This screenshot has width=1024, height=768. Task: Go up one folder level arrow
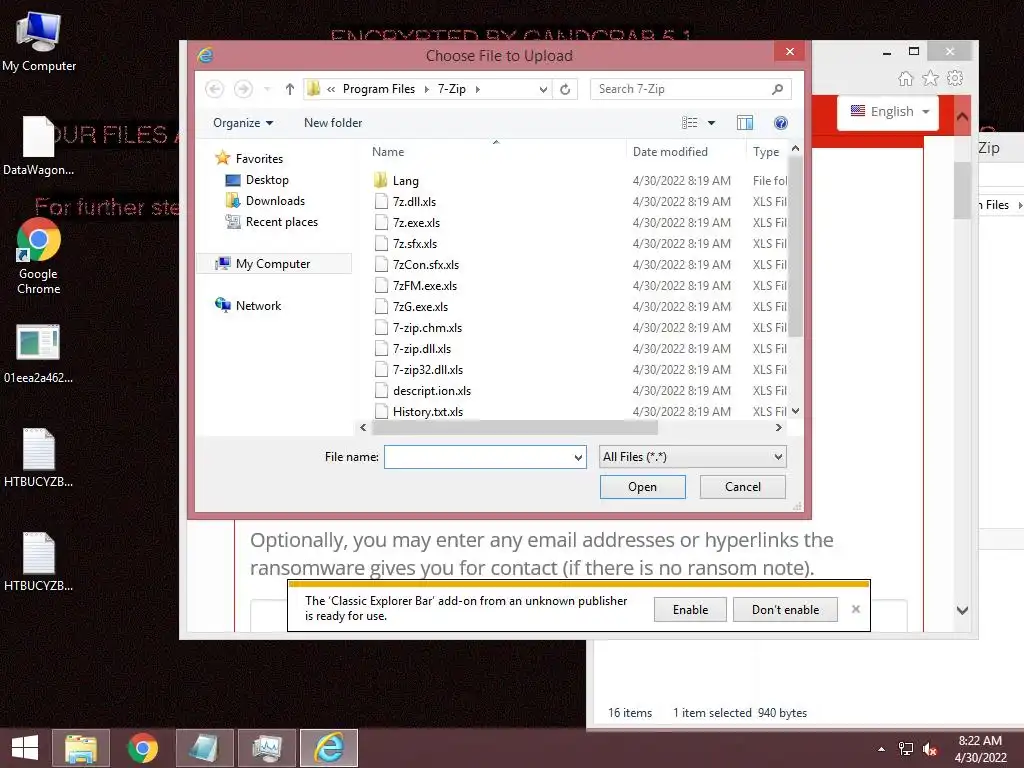pos(290,89)
